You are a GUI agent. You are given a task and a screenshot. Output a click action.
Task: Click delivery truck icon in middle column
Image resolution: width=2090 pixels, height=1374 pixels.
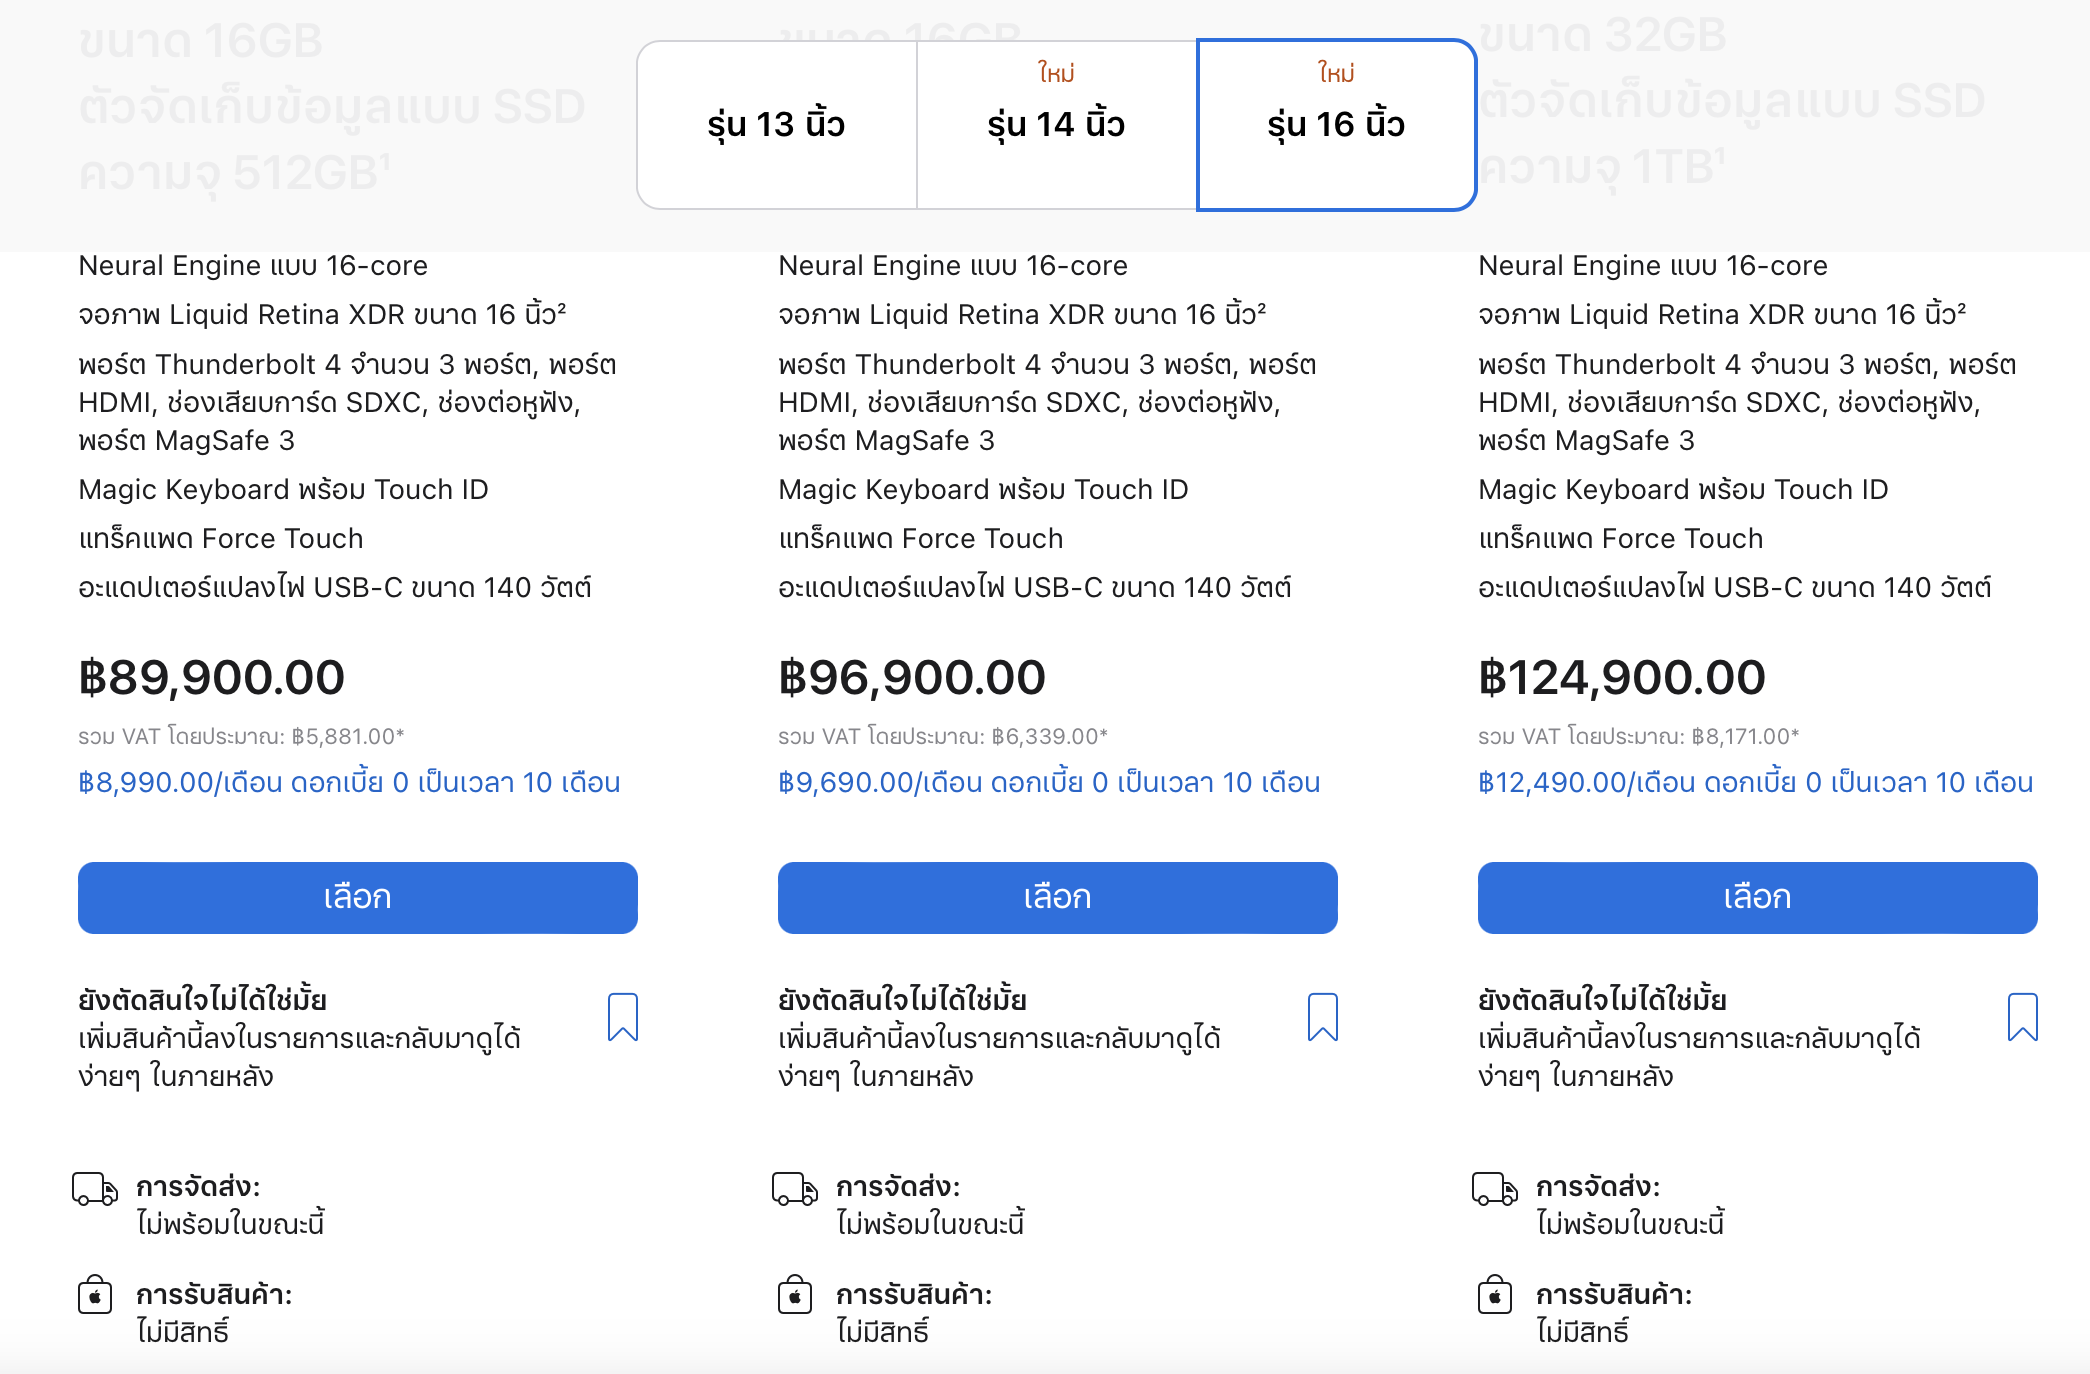[x=795, y=1189]
